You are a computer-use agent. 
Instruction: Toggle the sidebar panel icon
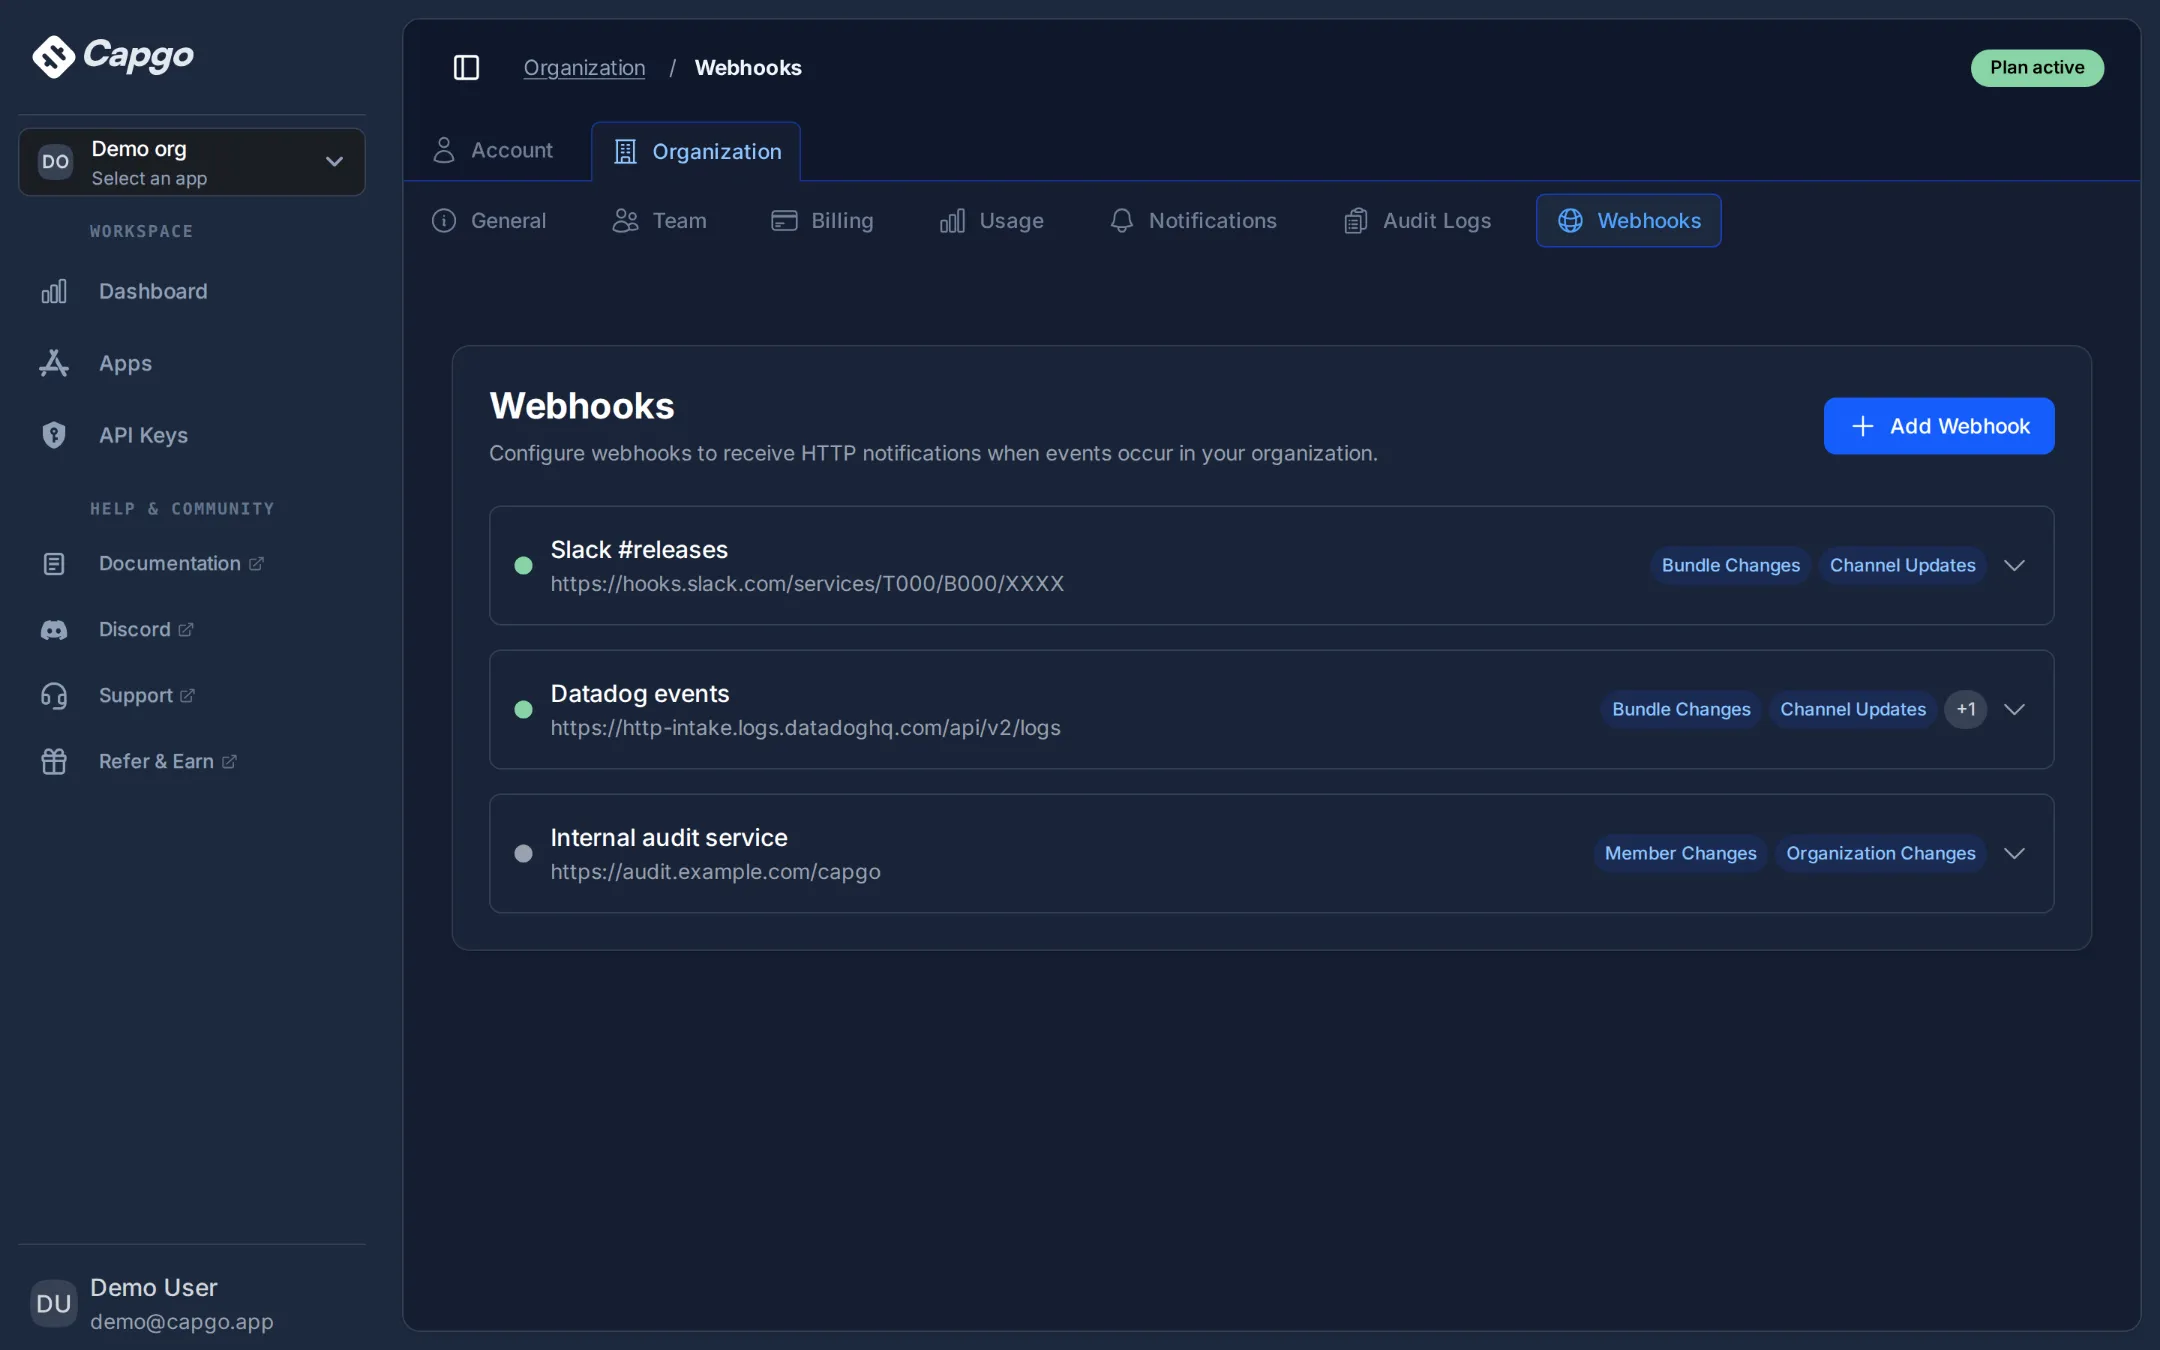pyautogui.click(x=466, y=67)
